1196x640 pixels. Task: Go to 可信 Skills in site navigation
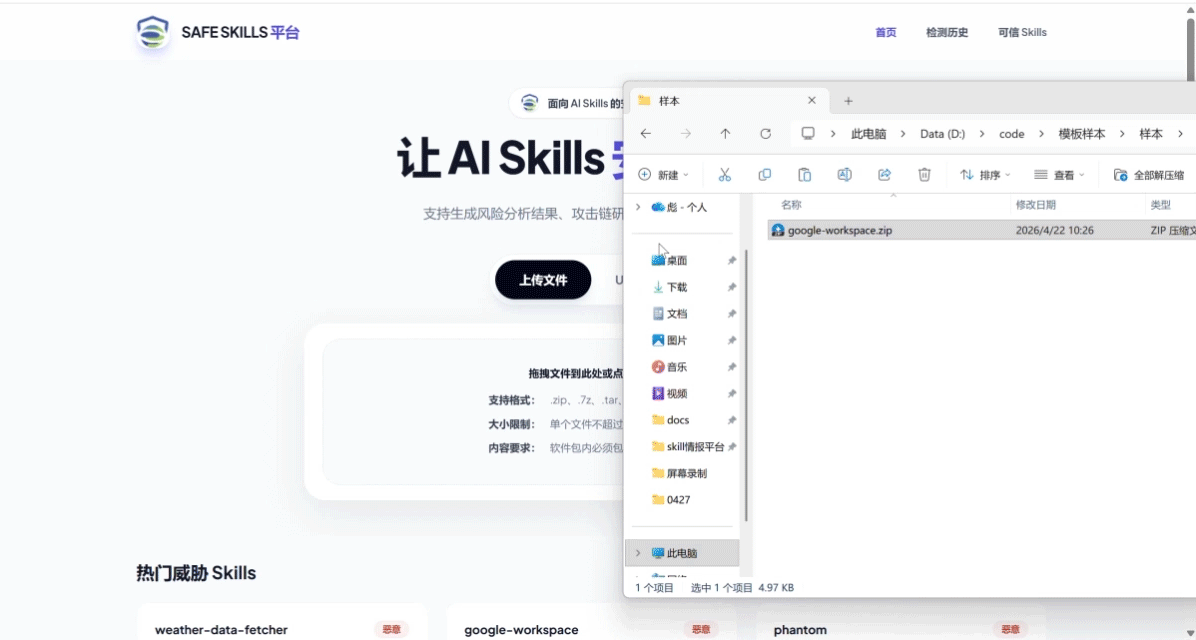[1022, 32]
